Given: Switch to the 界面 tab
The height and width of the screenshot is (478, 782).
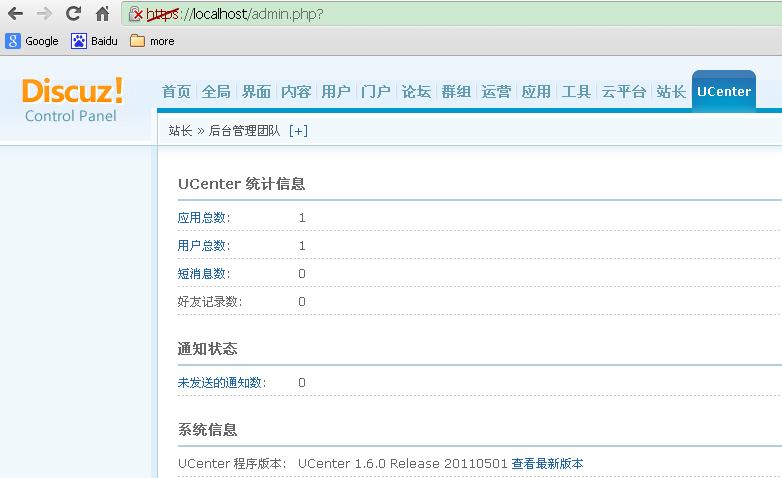Looking at the screenshot, I should tap(256, 91).
